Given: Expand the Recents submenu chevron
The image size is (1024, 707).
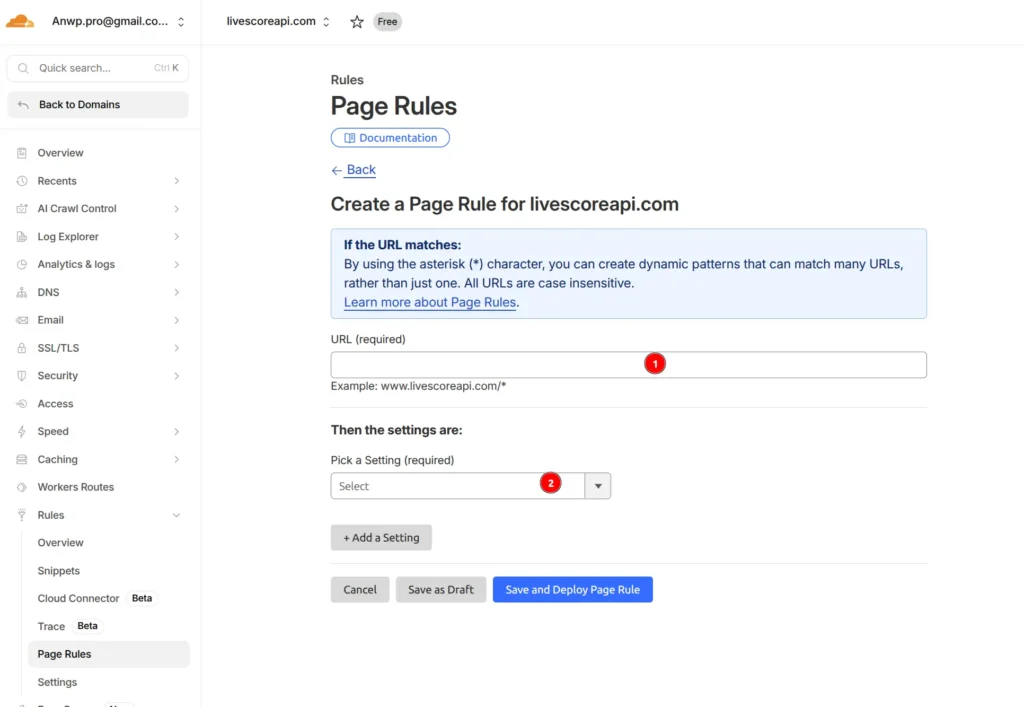Looking at the screenshot, I should (176, 181).
